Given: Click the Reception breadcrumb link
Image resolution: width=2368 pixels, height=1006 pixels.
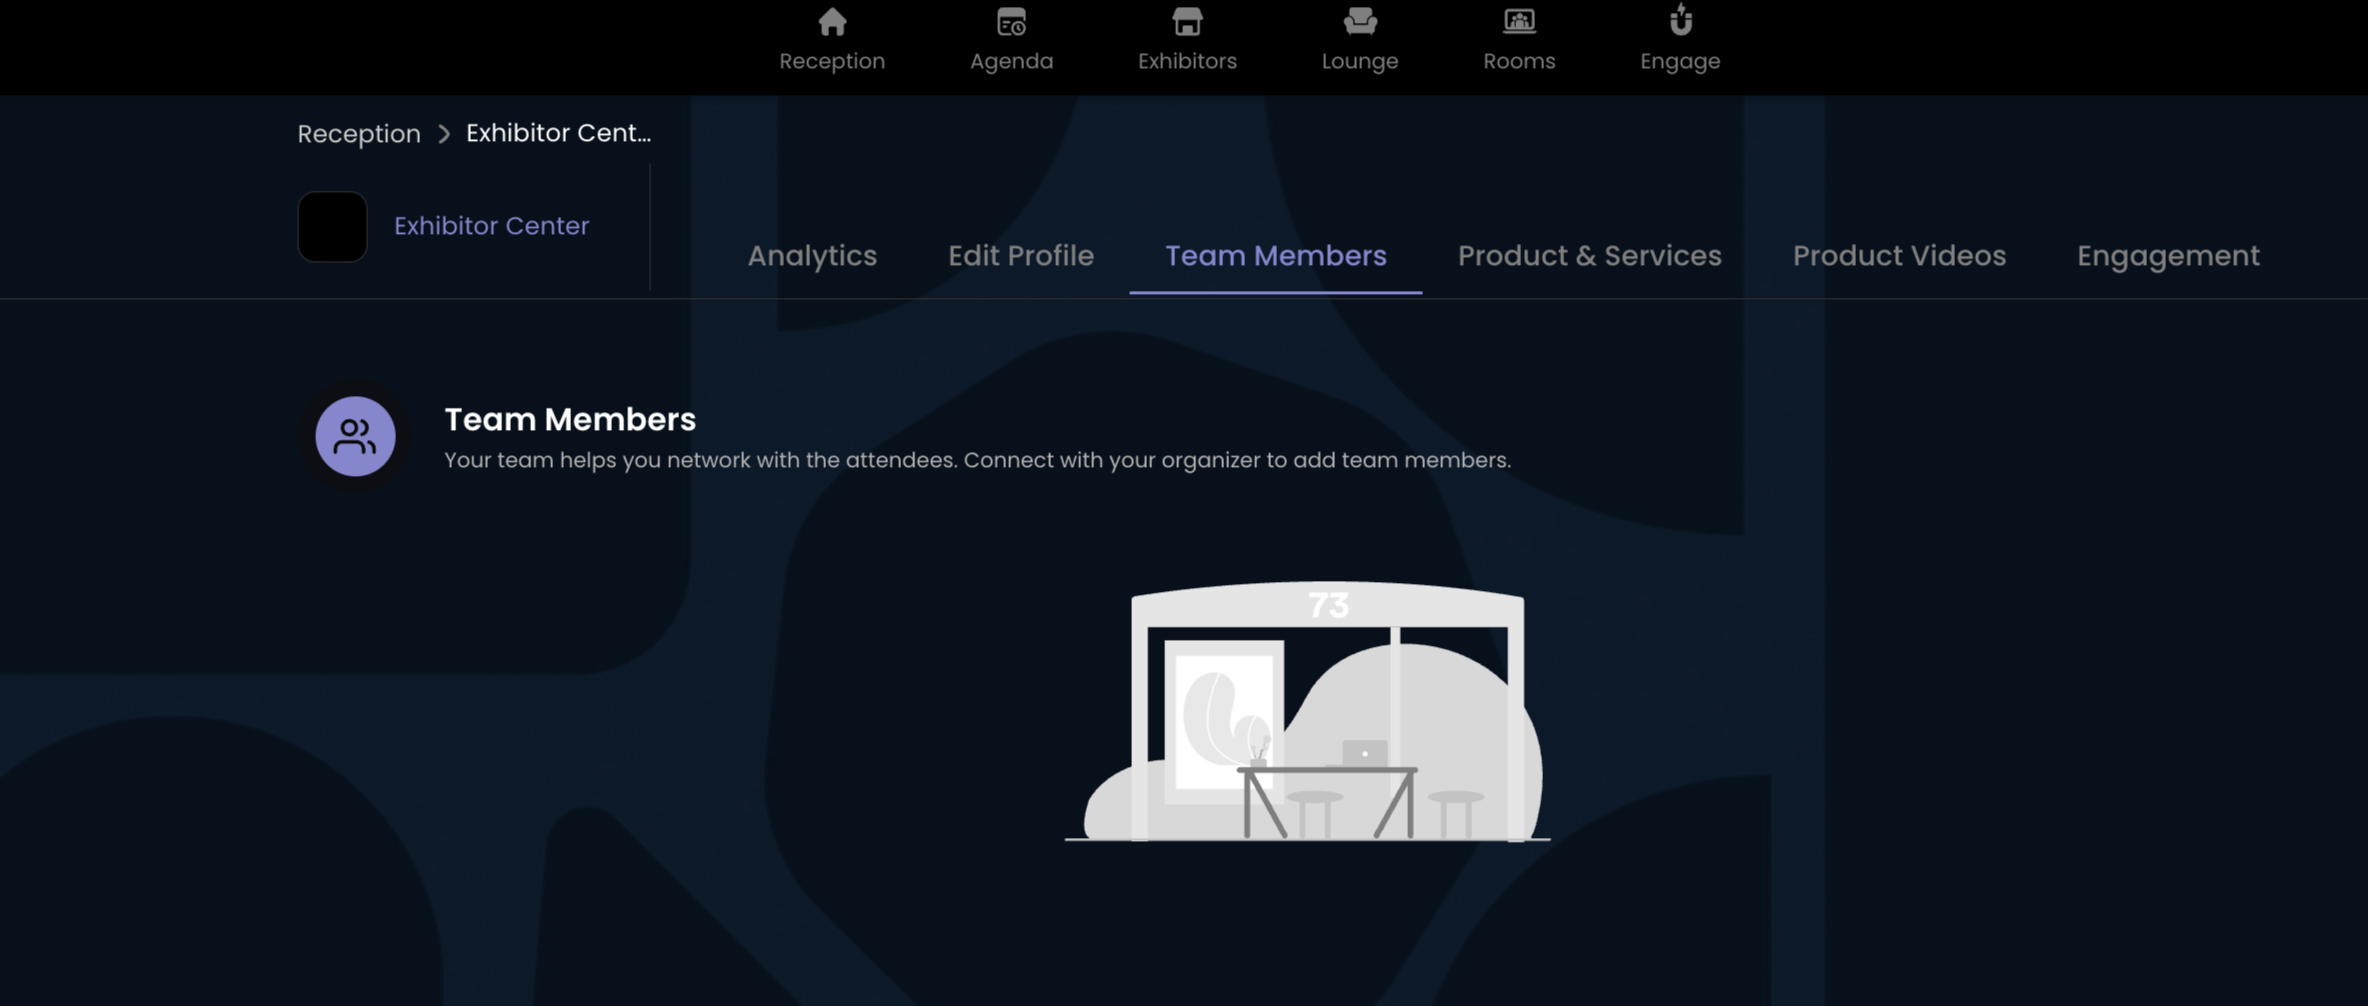Looking at the screenshot, I should [x=359, y=134].
